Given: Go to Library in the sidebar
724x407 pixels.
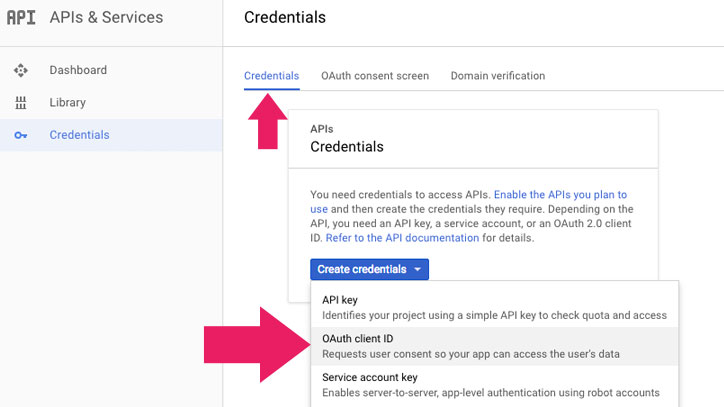Looking at the screenshot, I should pyautogui.click(x=68, y=103).
